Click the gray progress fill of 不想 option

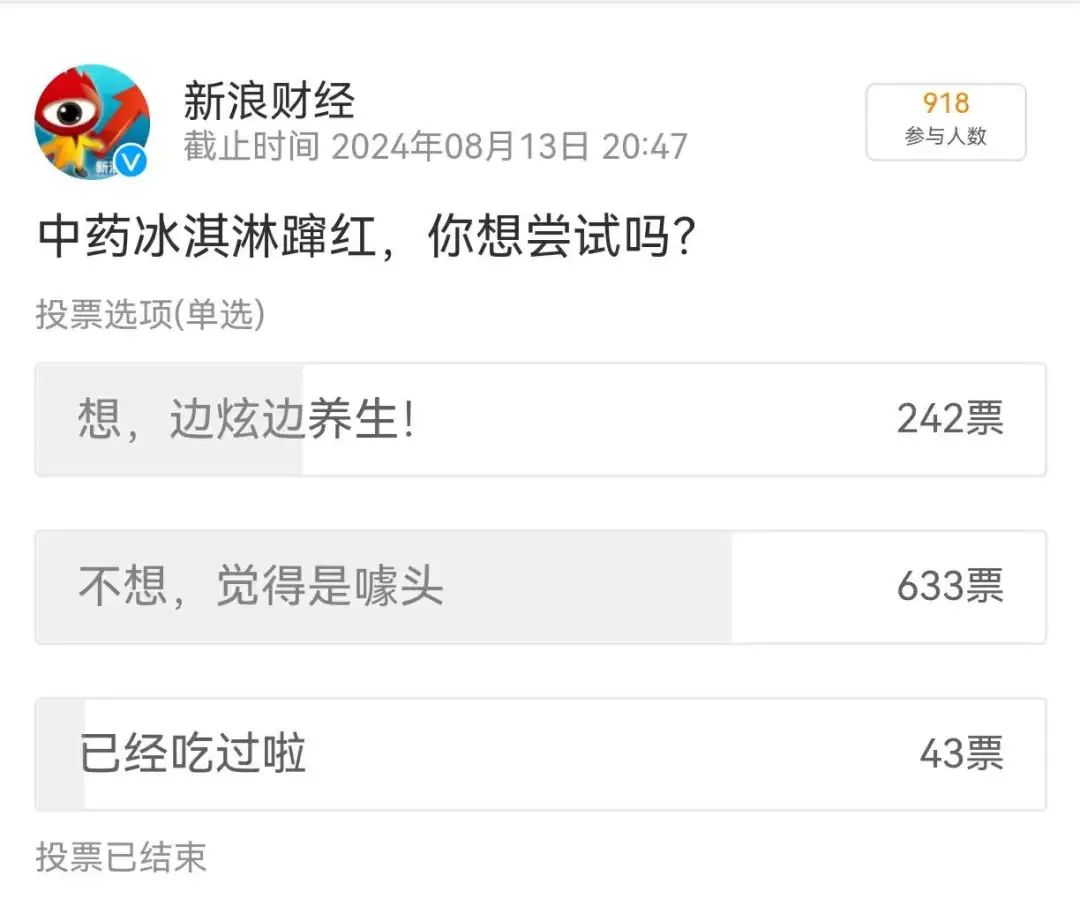click(x=384, y=587)
